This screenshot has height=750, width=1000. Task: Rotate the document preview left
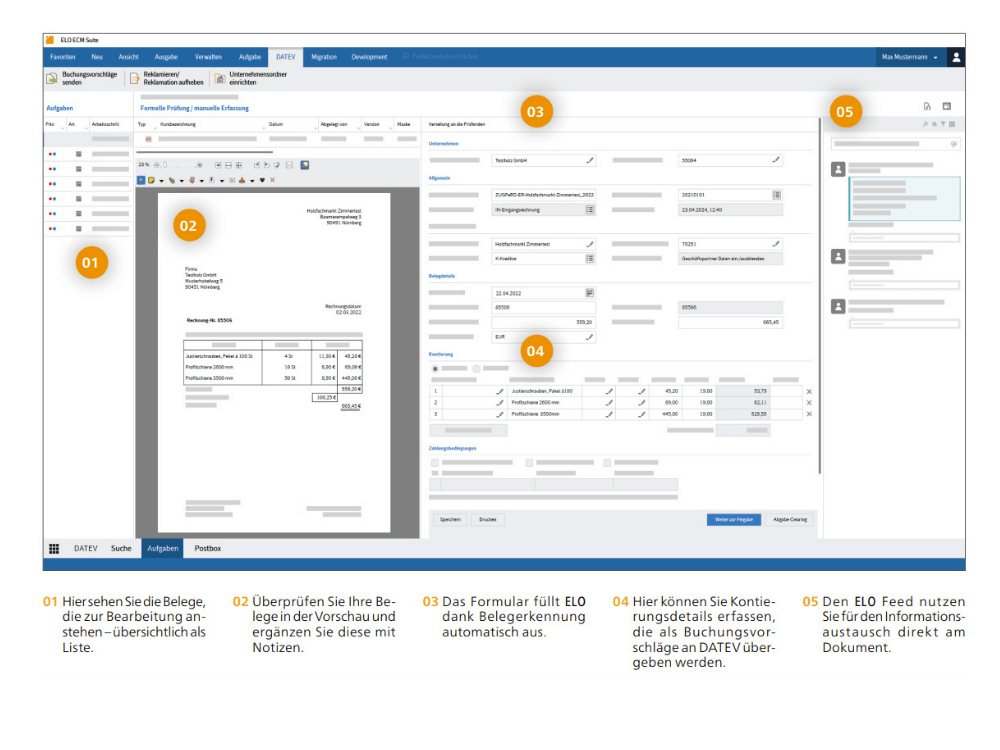tap(256, 165)
